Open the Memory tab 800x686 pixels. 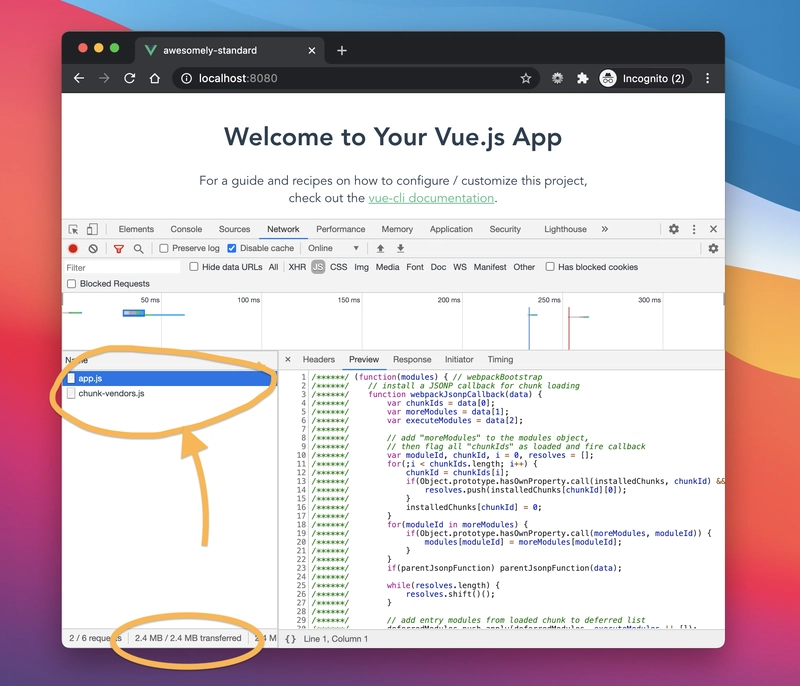[x=397, y=229]
